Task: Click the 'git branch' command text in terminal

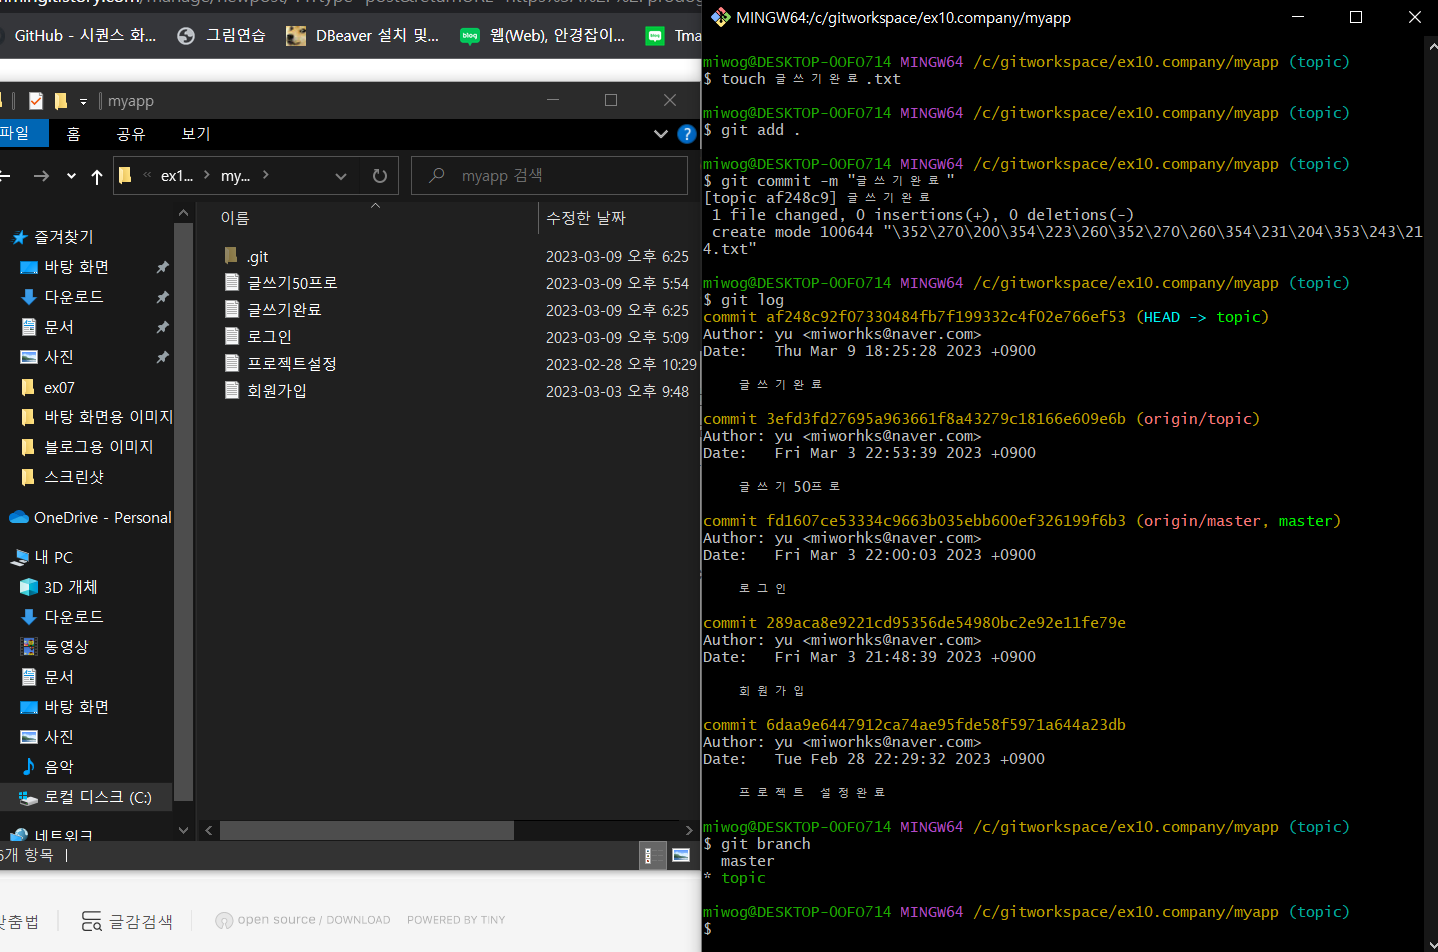Action: coord(766,844)
